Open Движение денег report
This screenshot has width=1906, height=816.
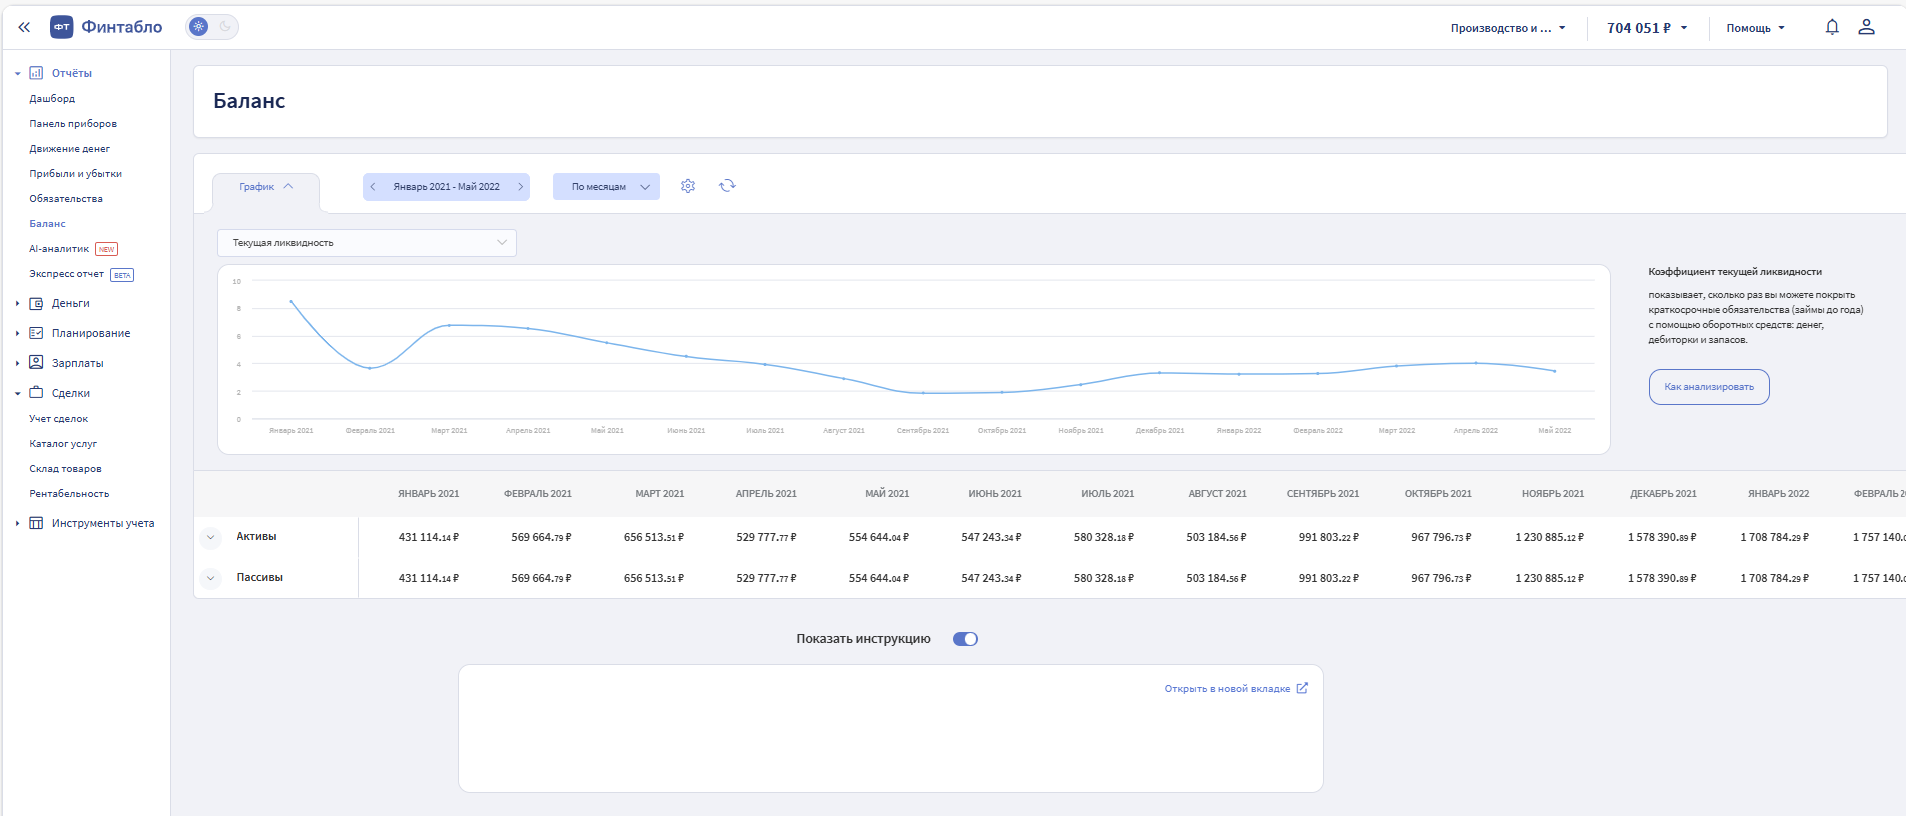click(69, 149)
